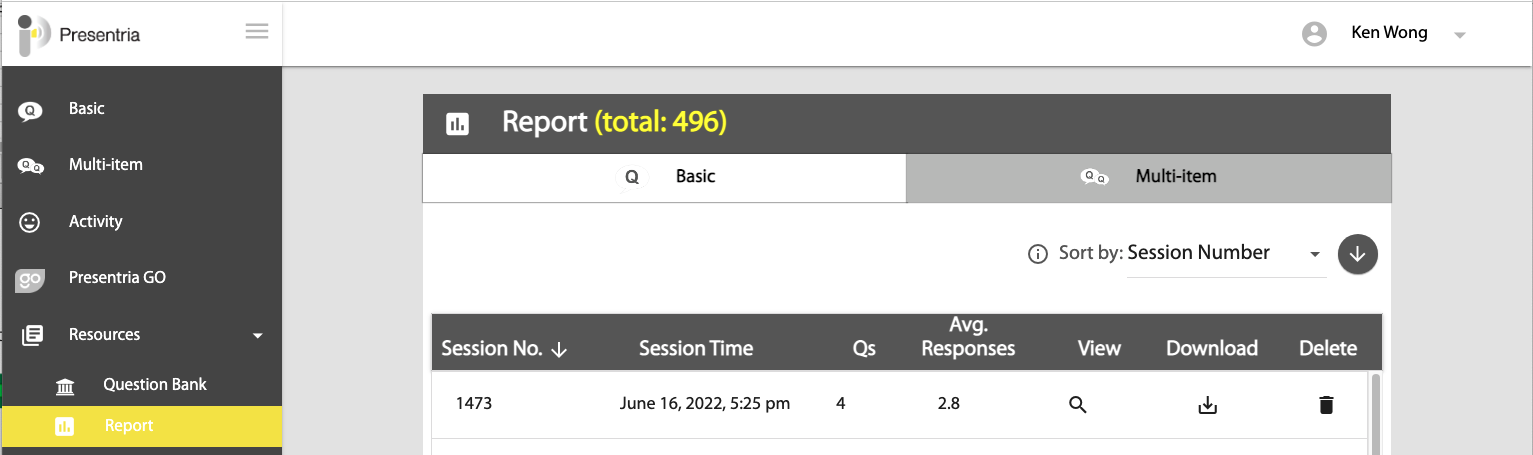
Task: Switch to the Multi-item report tab
Action: pos(1148,177)
